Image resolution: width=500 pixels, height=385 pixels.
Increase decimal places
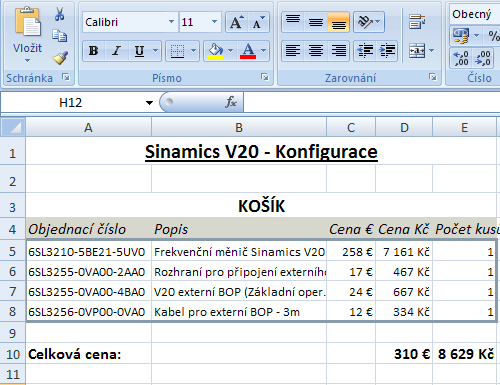pyautogui.click(x=461, y=58)
